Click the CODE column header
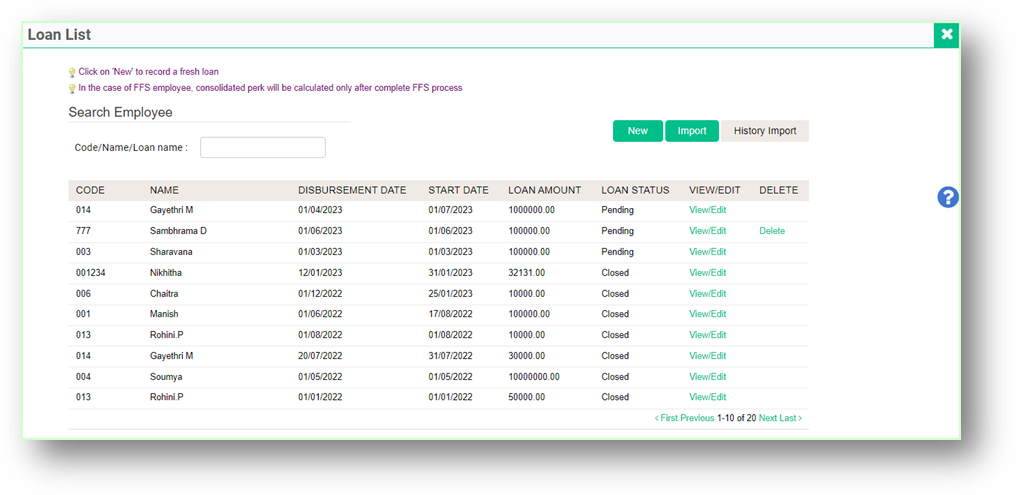This screenshot has height=495, width=1016. (90, 190)
